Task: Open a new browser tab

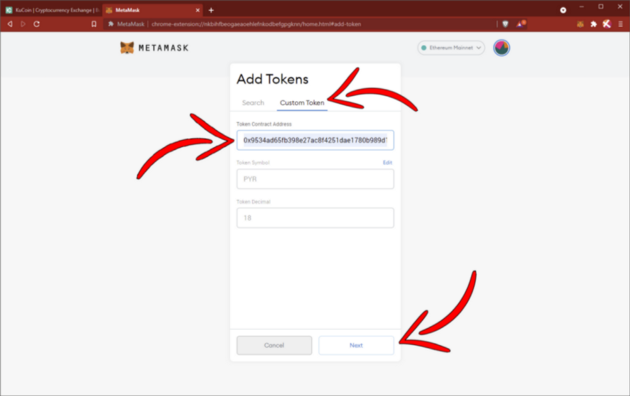Action: click(x=211, y=10)
